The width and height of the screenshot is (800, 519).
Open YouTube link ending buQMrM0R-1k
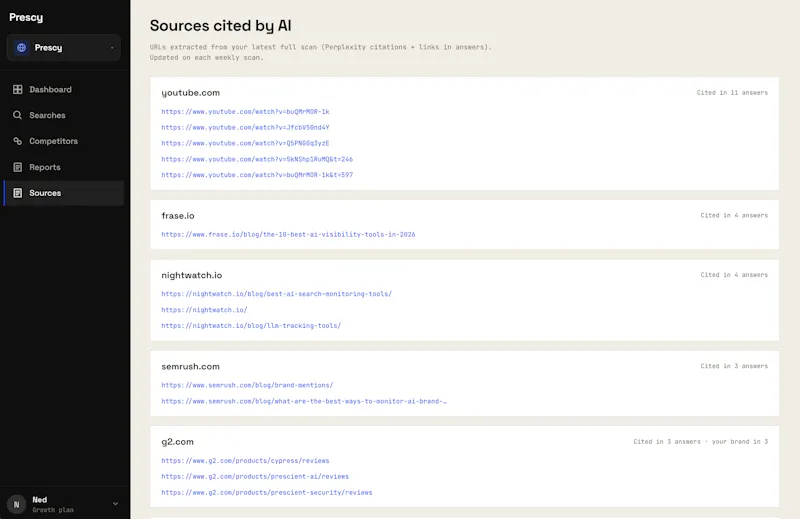(245, 112)
